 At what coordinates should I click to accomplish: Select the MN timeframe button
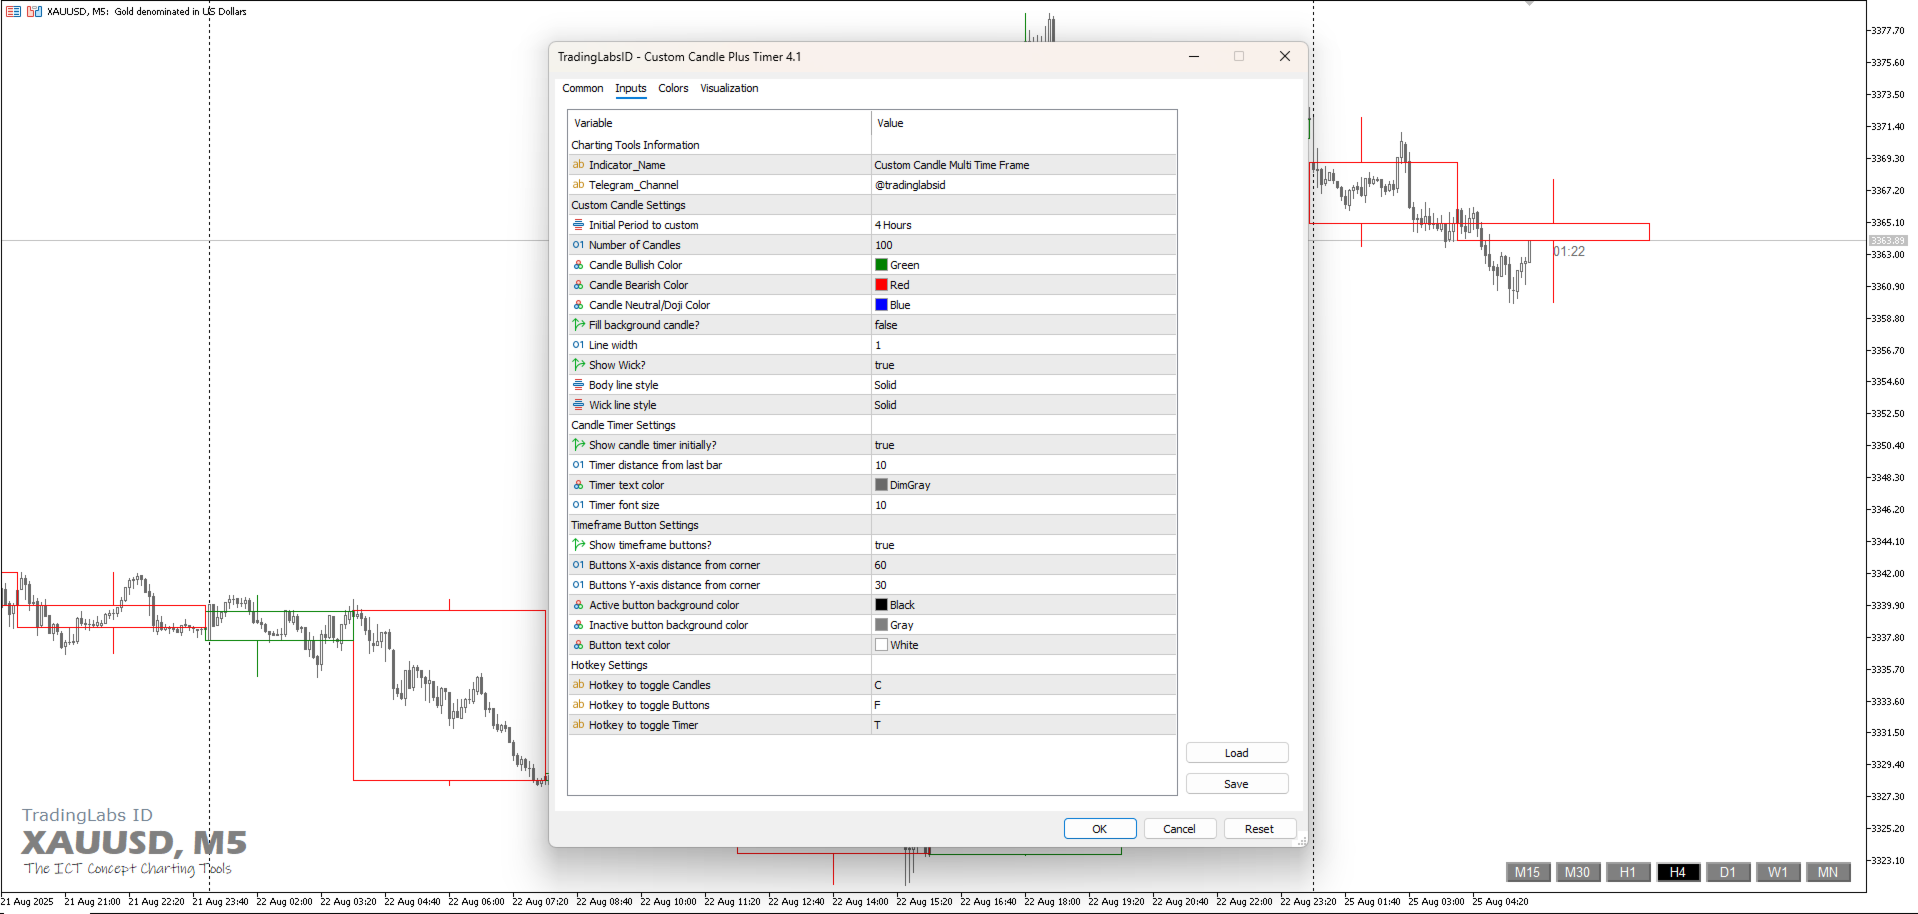pyautogui.click(x=1828, y=872)
